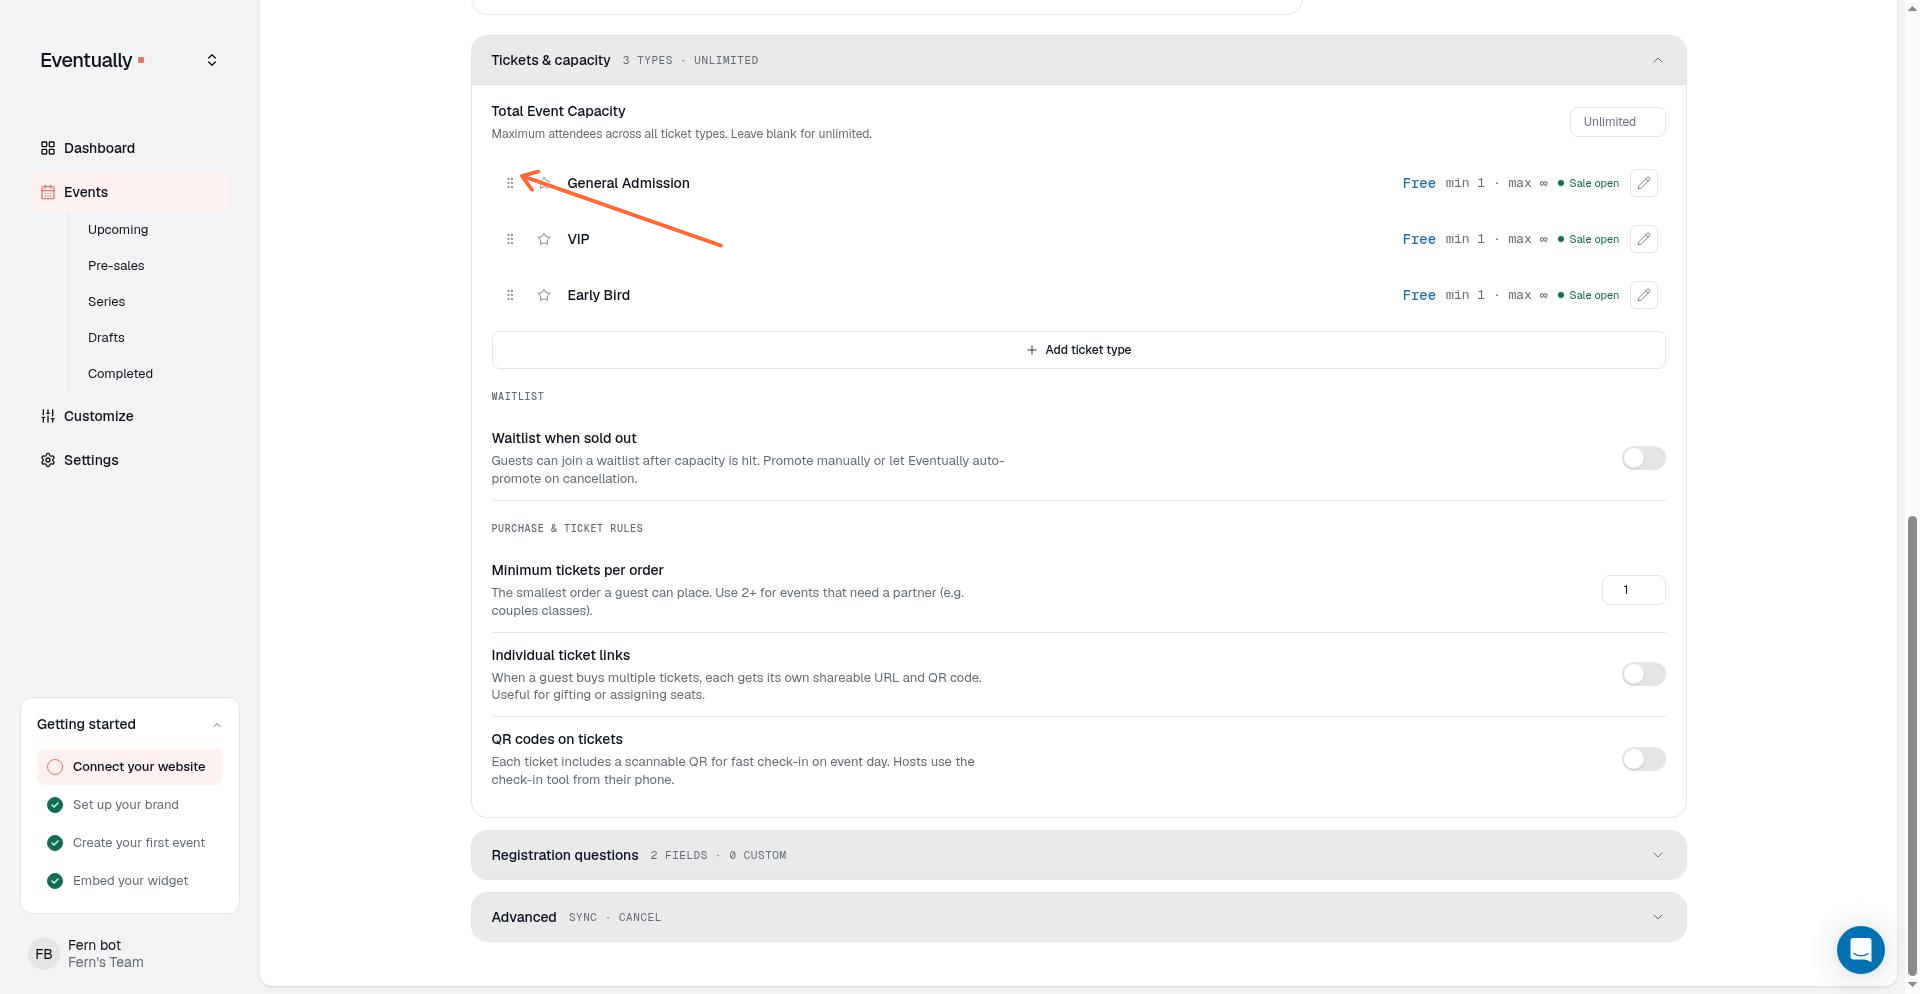The width and height of the screenshot is (1920, 994).
Task: Open Create your first event step
Action: pyautogui.click(x=130, y=843)
